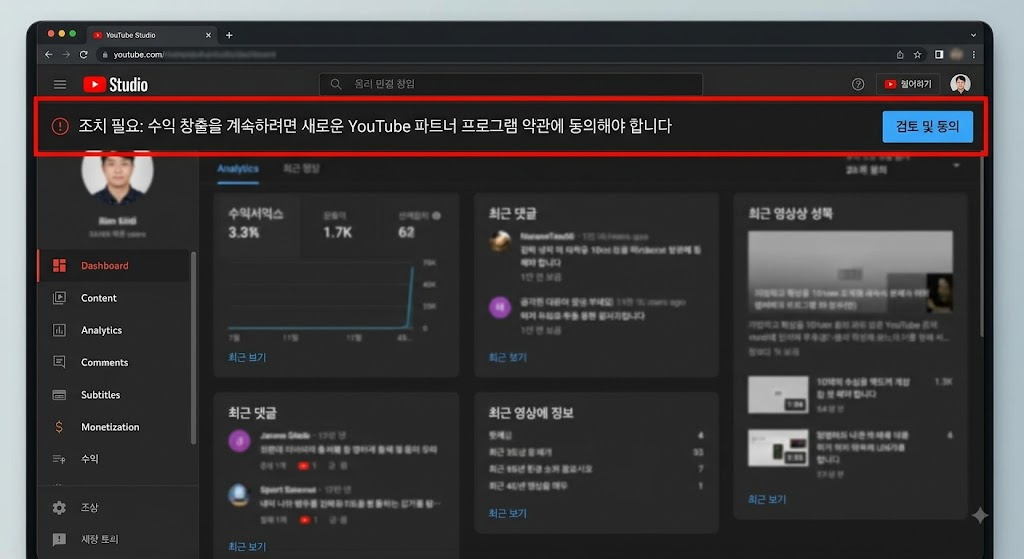The height and width of the screenshot is (559, 1024).
Task: Expand the date range dropdown arrow
Action: point(956,165)
